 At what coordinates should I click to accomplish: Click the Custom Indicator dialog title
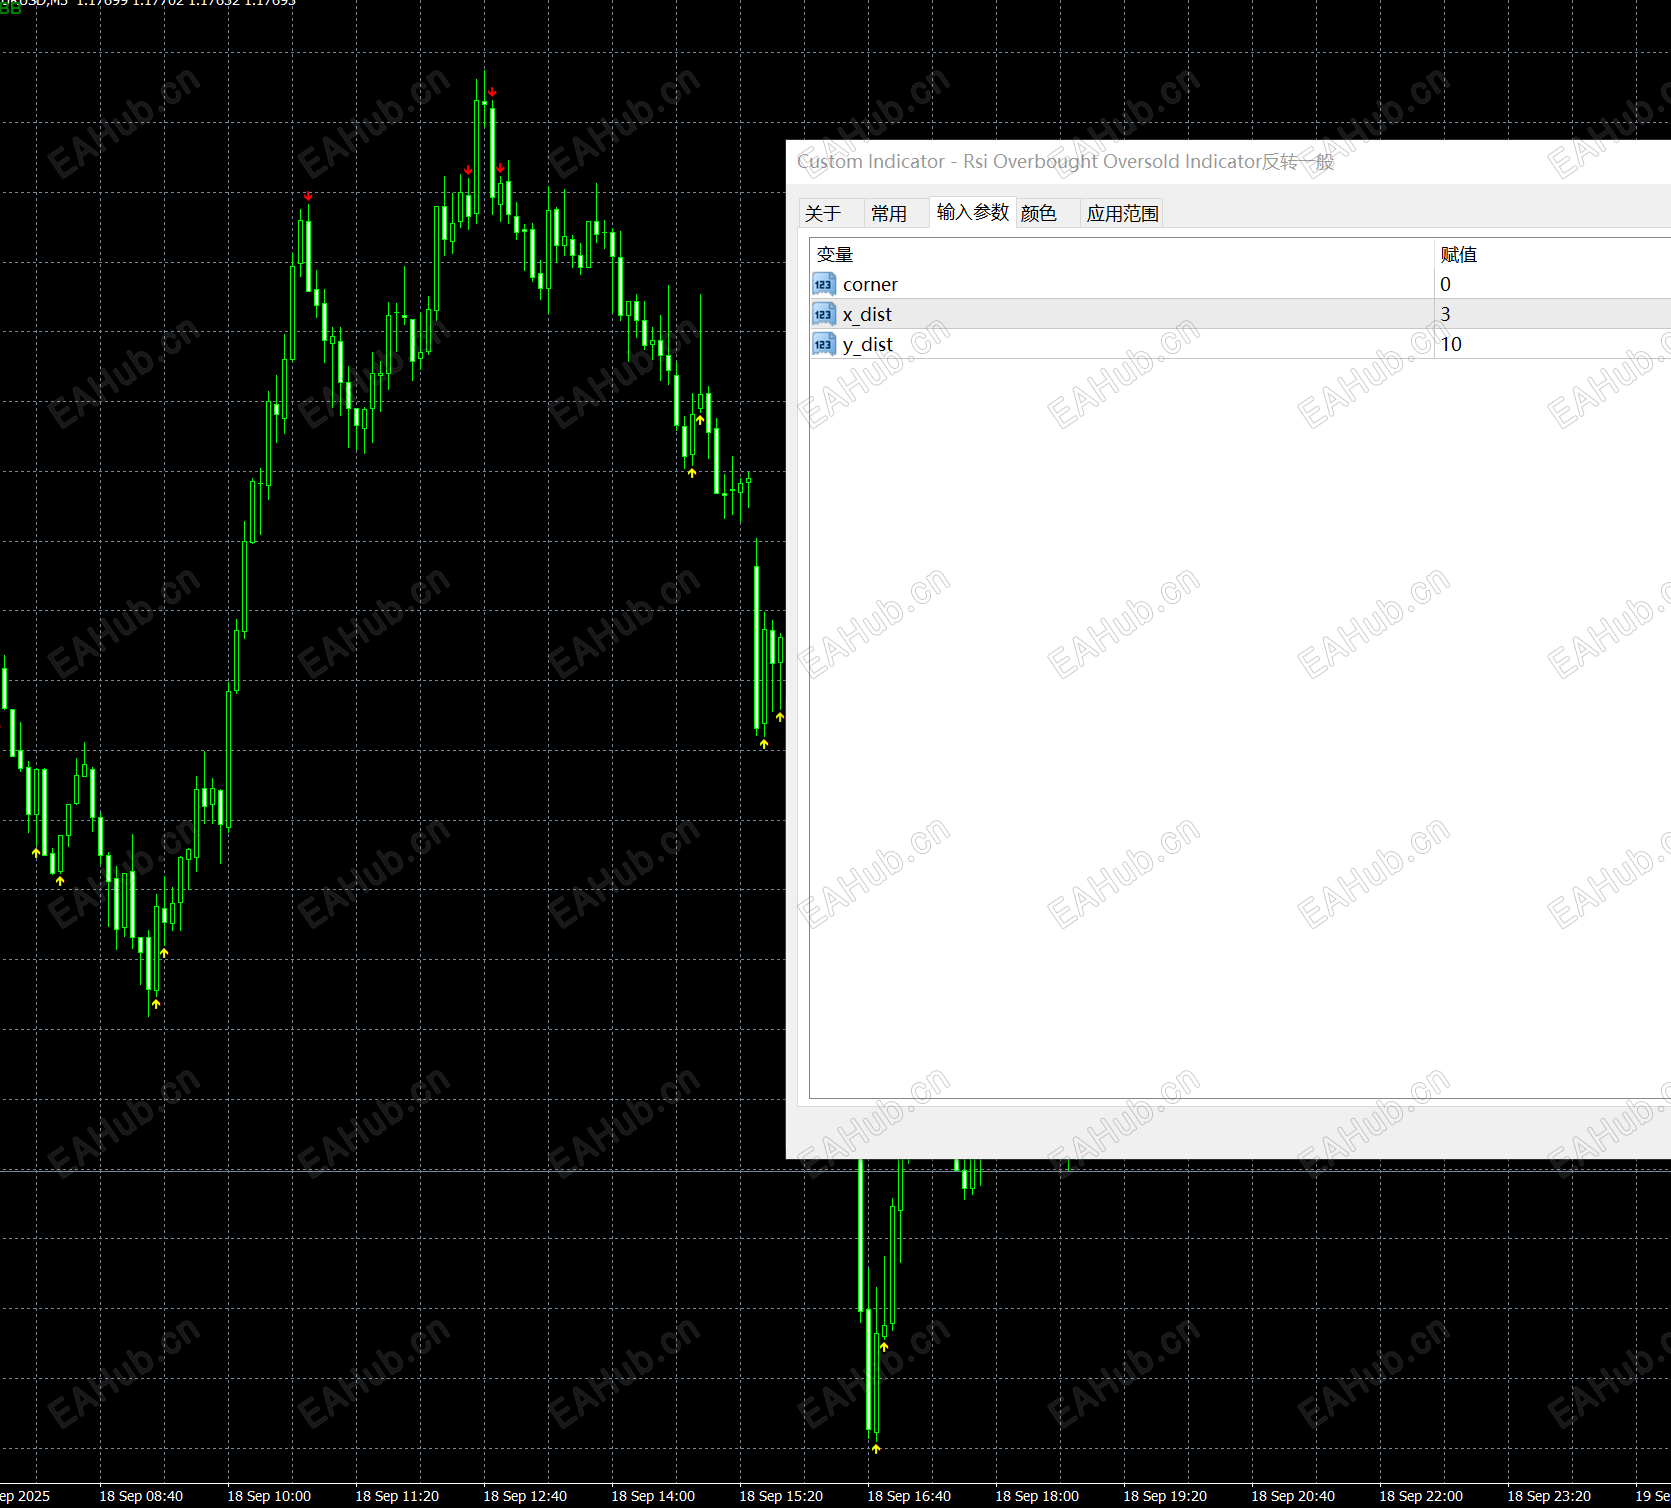tap(1065, 161)
